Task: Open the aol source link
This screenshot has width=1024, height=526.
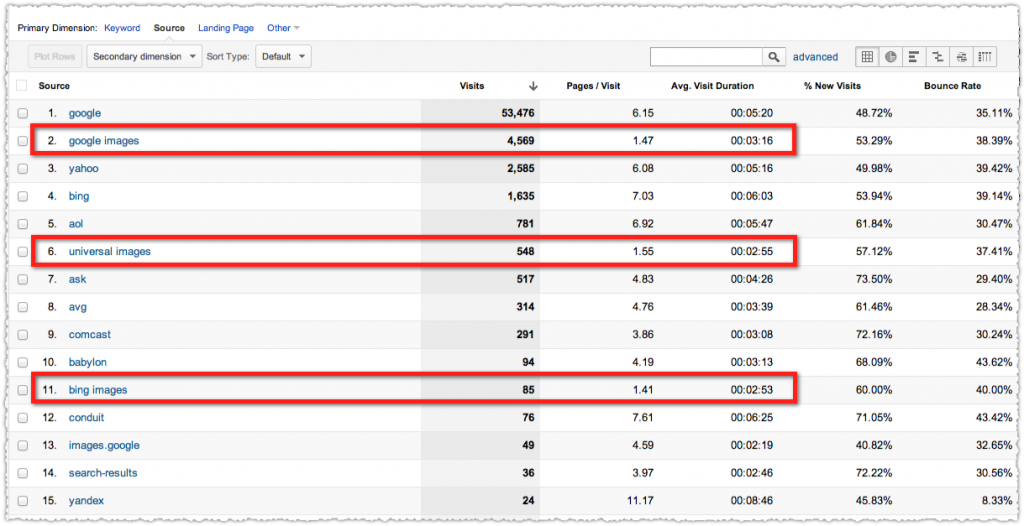Action: click(76, 223)
